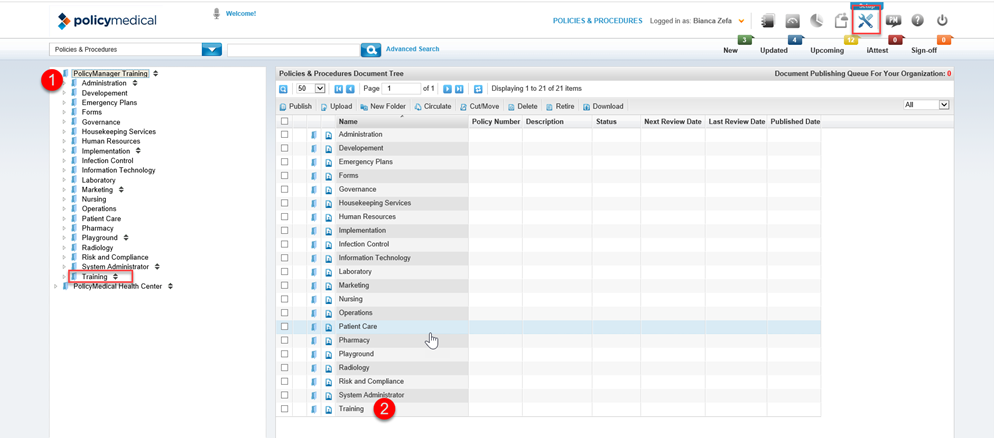Open the Upcoming documents tab

[827, 51]
